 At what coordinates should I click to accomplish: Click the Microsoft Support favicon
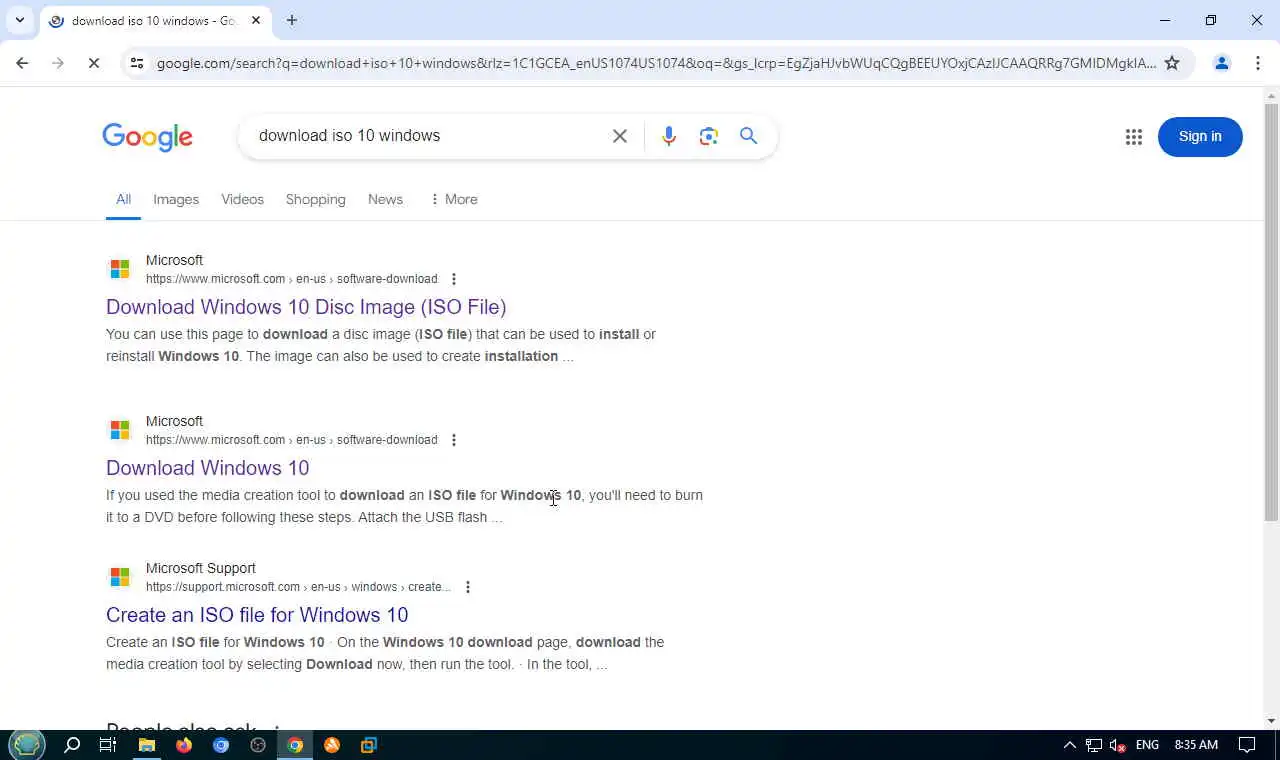[x=120, y=577]
